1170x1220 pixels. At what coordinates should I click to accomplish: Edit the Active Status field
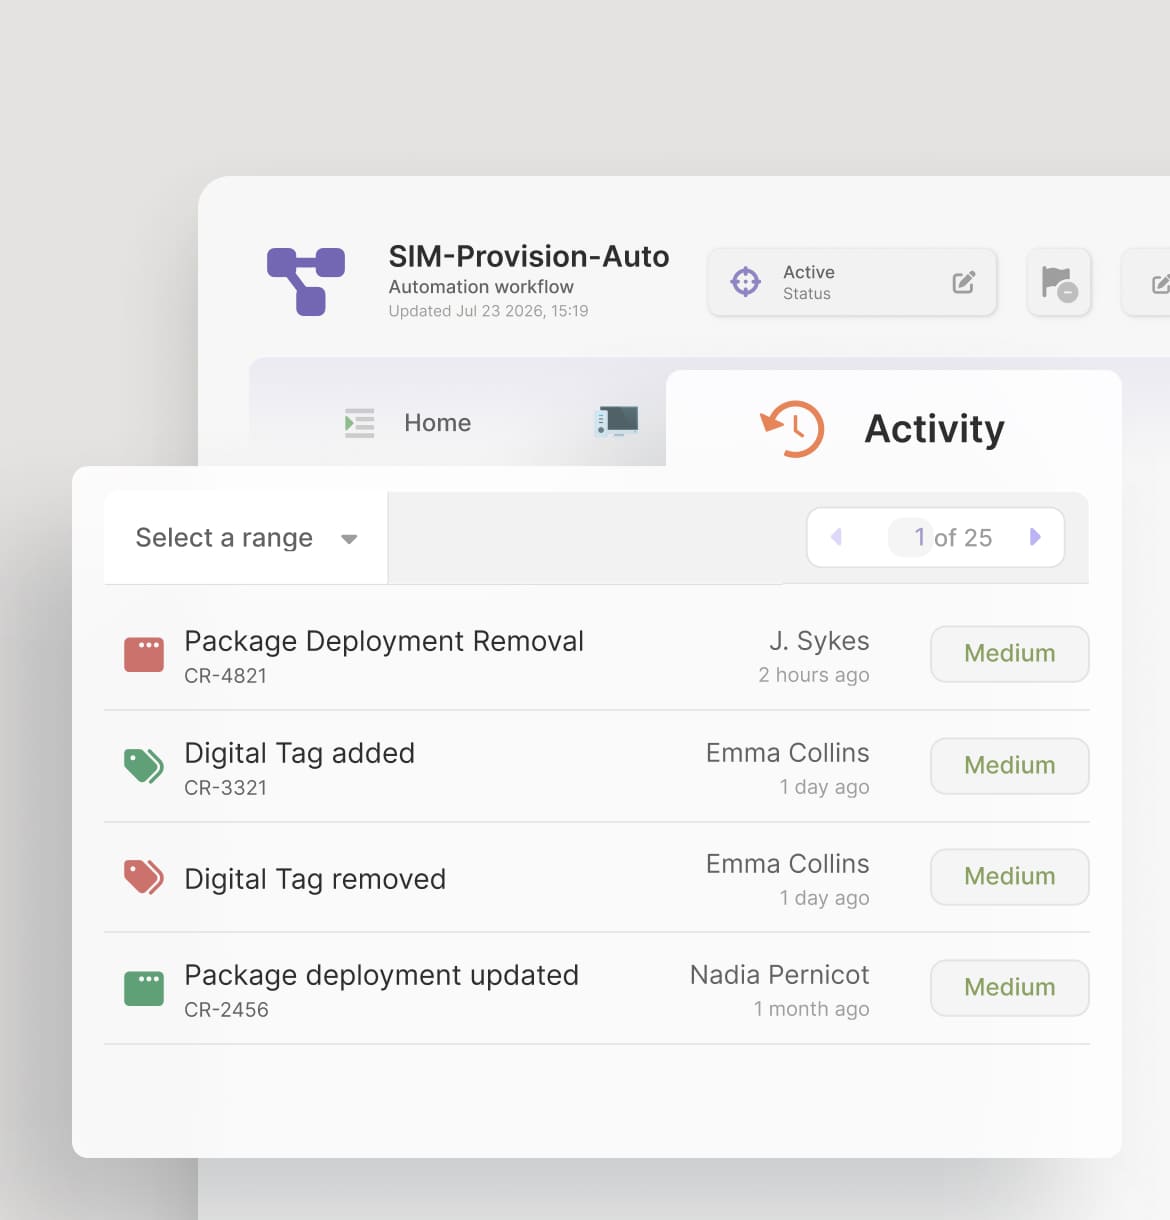coord(963,282)
